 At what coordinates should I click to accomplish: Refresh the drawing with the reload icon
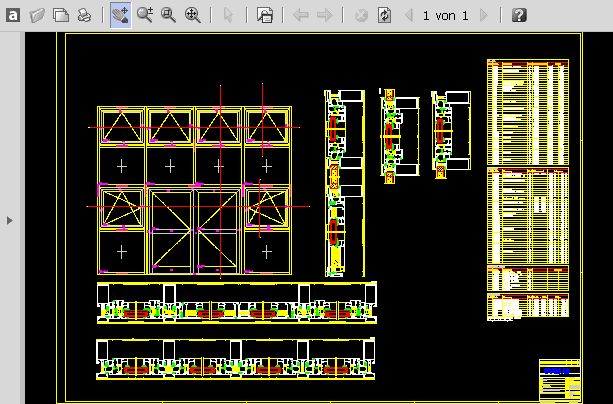click(384, 15)
